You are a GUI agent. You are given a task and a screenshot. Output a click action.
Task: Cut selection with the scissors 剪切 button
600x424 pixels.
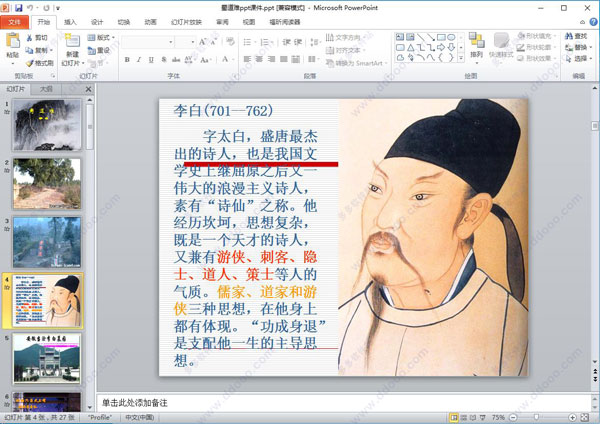(x=37, y=38)
